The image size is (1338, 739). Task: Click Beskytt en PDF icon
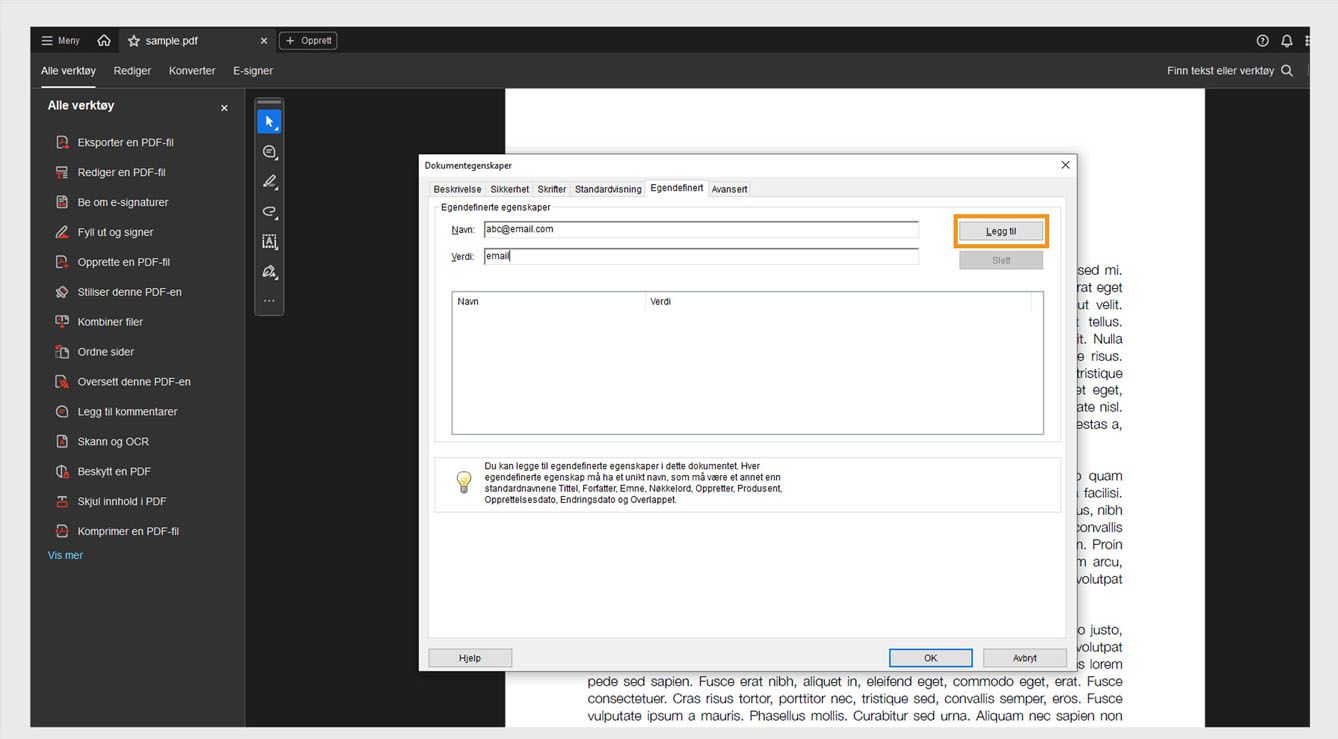(62, 472)
